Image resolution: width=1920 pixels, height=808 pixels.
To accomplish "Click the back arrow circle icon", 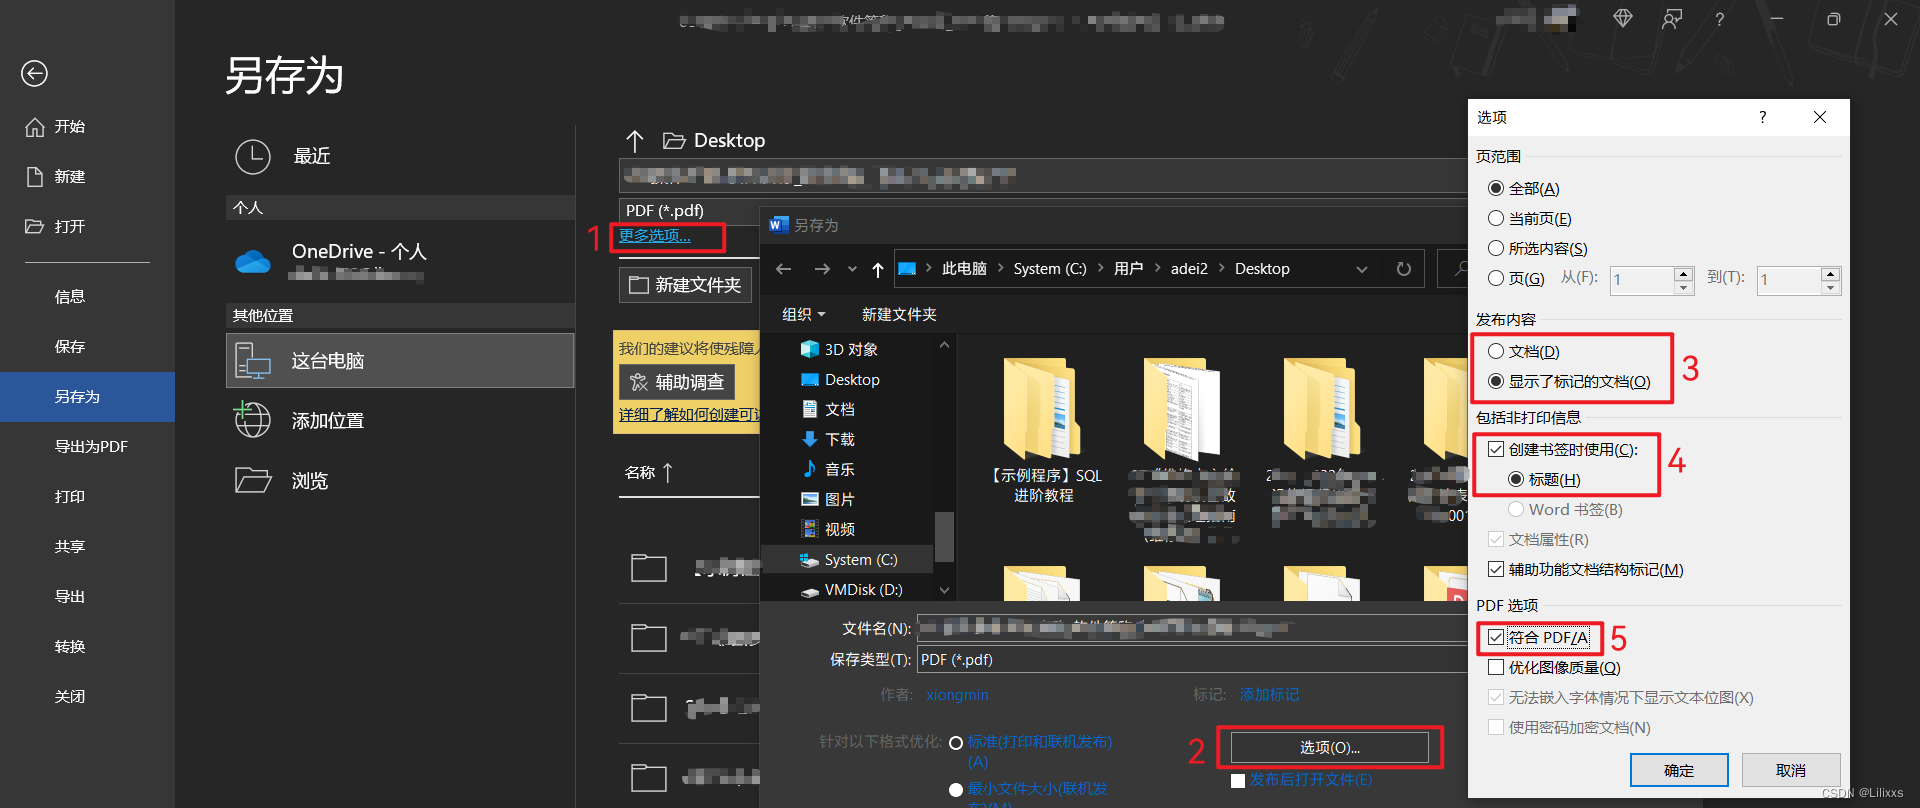I will pos(34,73).
